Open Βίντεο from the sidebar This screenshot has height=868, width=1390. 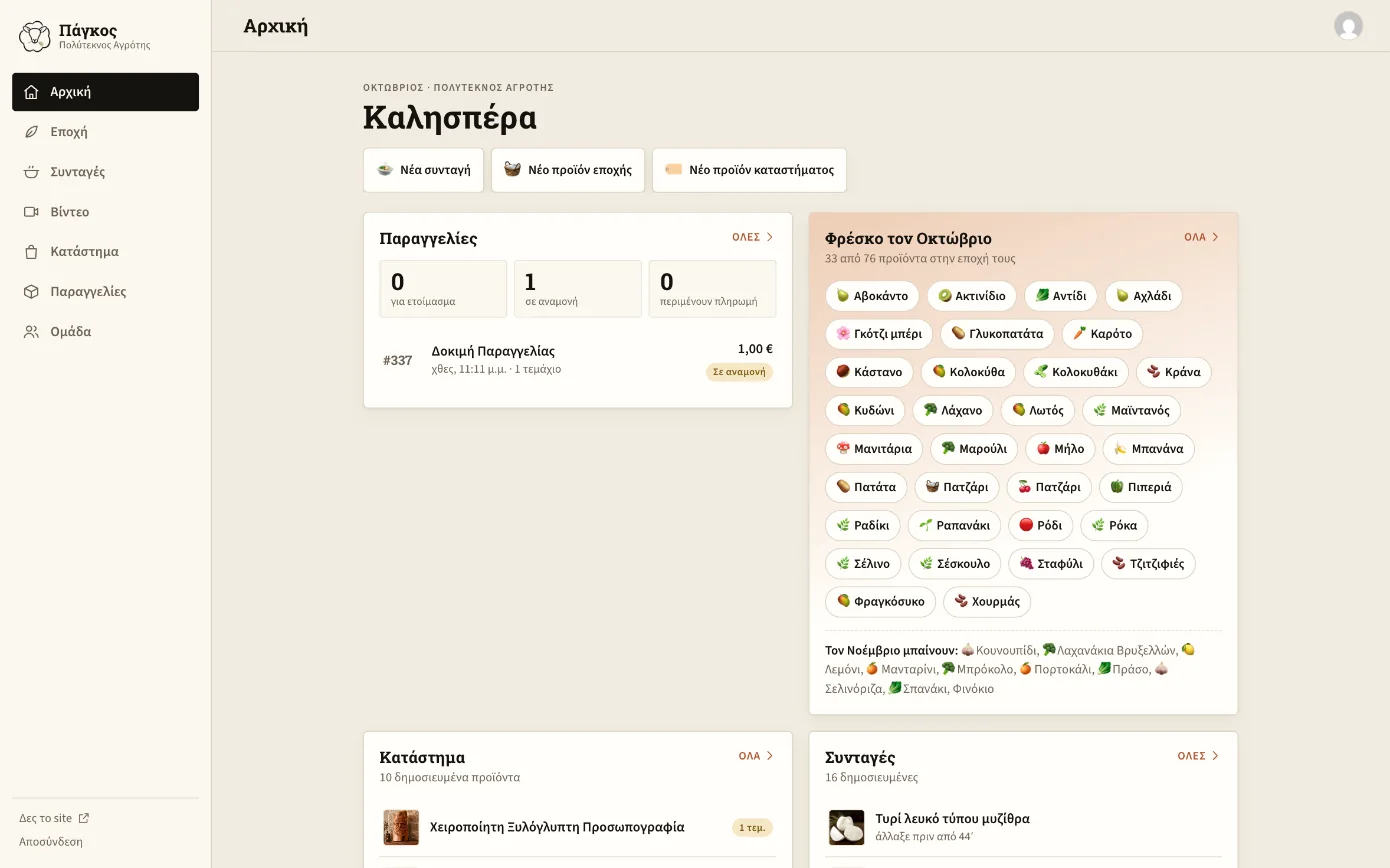pos(105,212)
